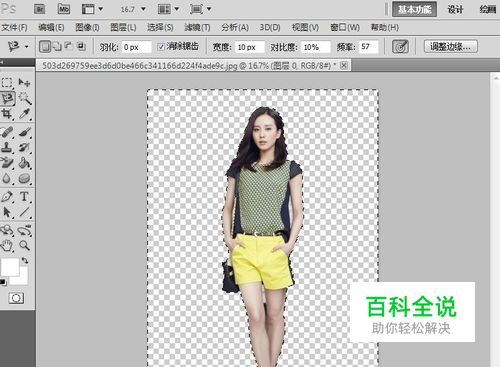Open the 滤镜(T) menu
The width and height of the screenshot is (500, 367).
[197, 27]
